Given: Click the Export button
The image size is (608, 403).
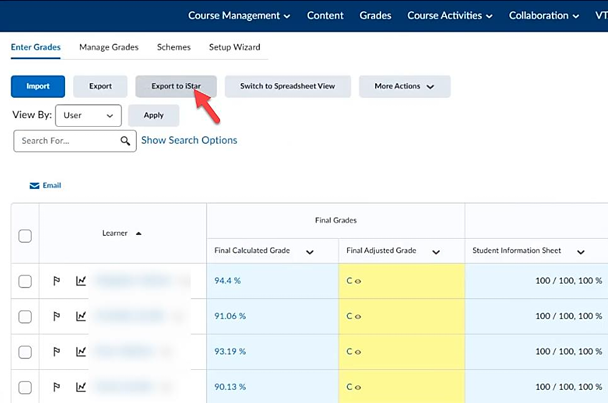Looking at the screenshot, I should coord(100,86).
